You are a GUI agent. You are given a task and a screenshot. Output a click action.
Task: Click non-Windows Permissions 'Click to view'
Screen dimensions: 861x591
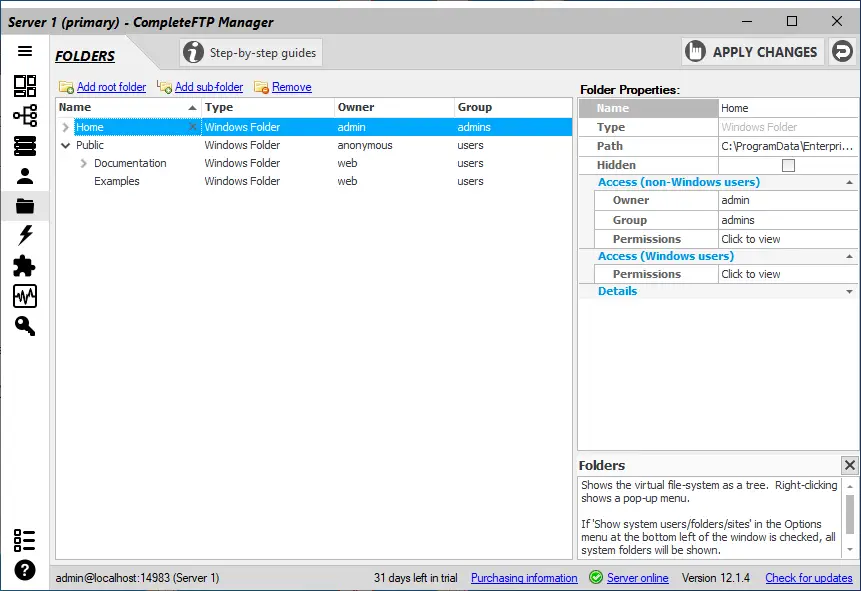[x=789, y=239]
